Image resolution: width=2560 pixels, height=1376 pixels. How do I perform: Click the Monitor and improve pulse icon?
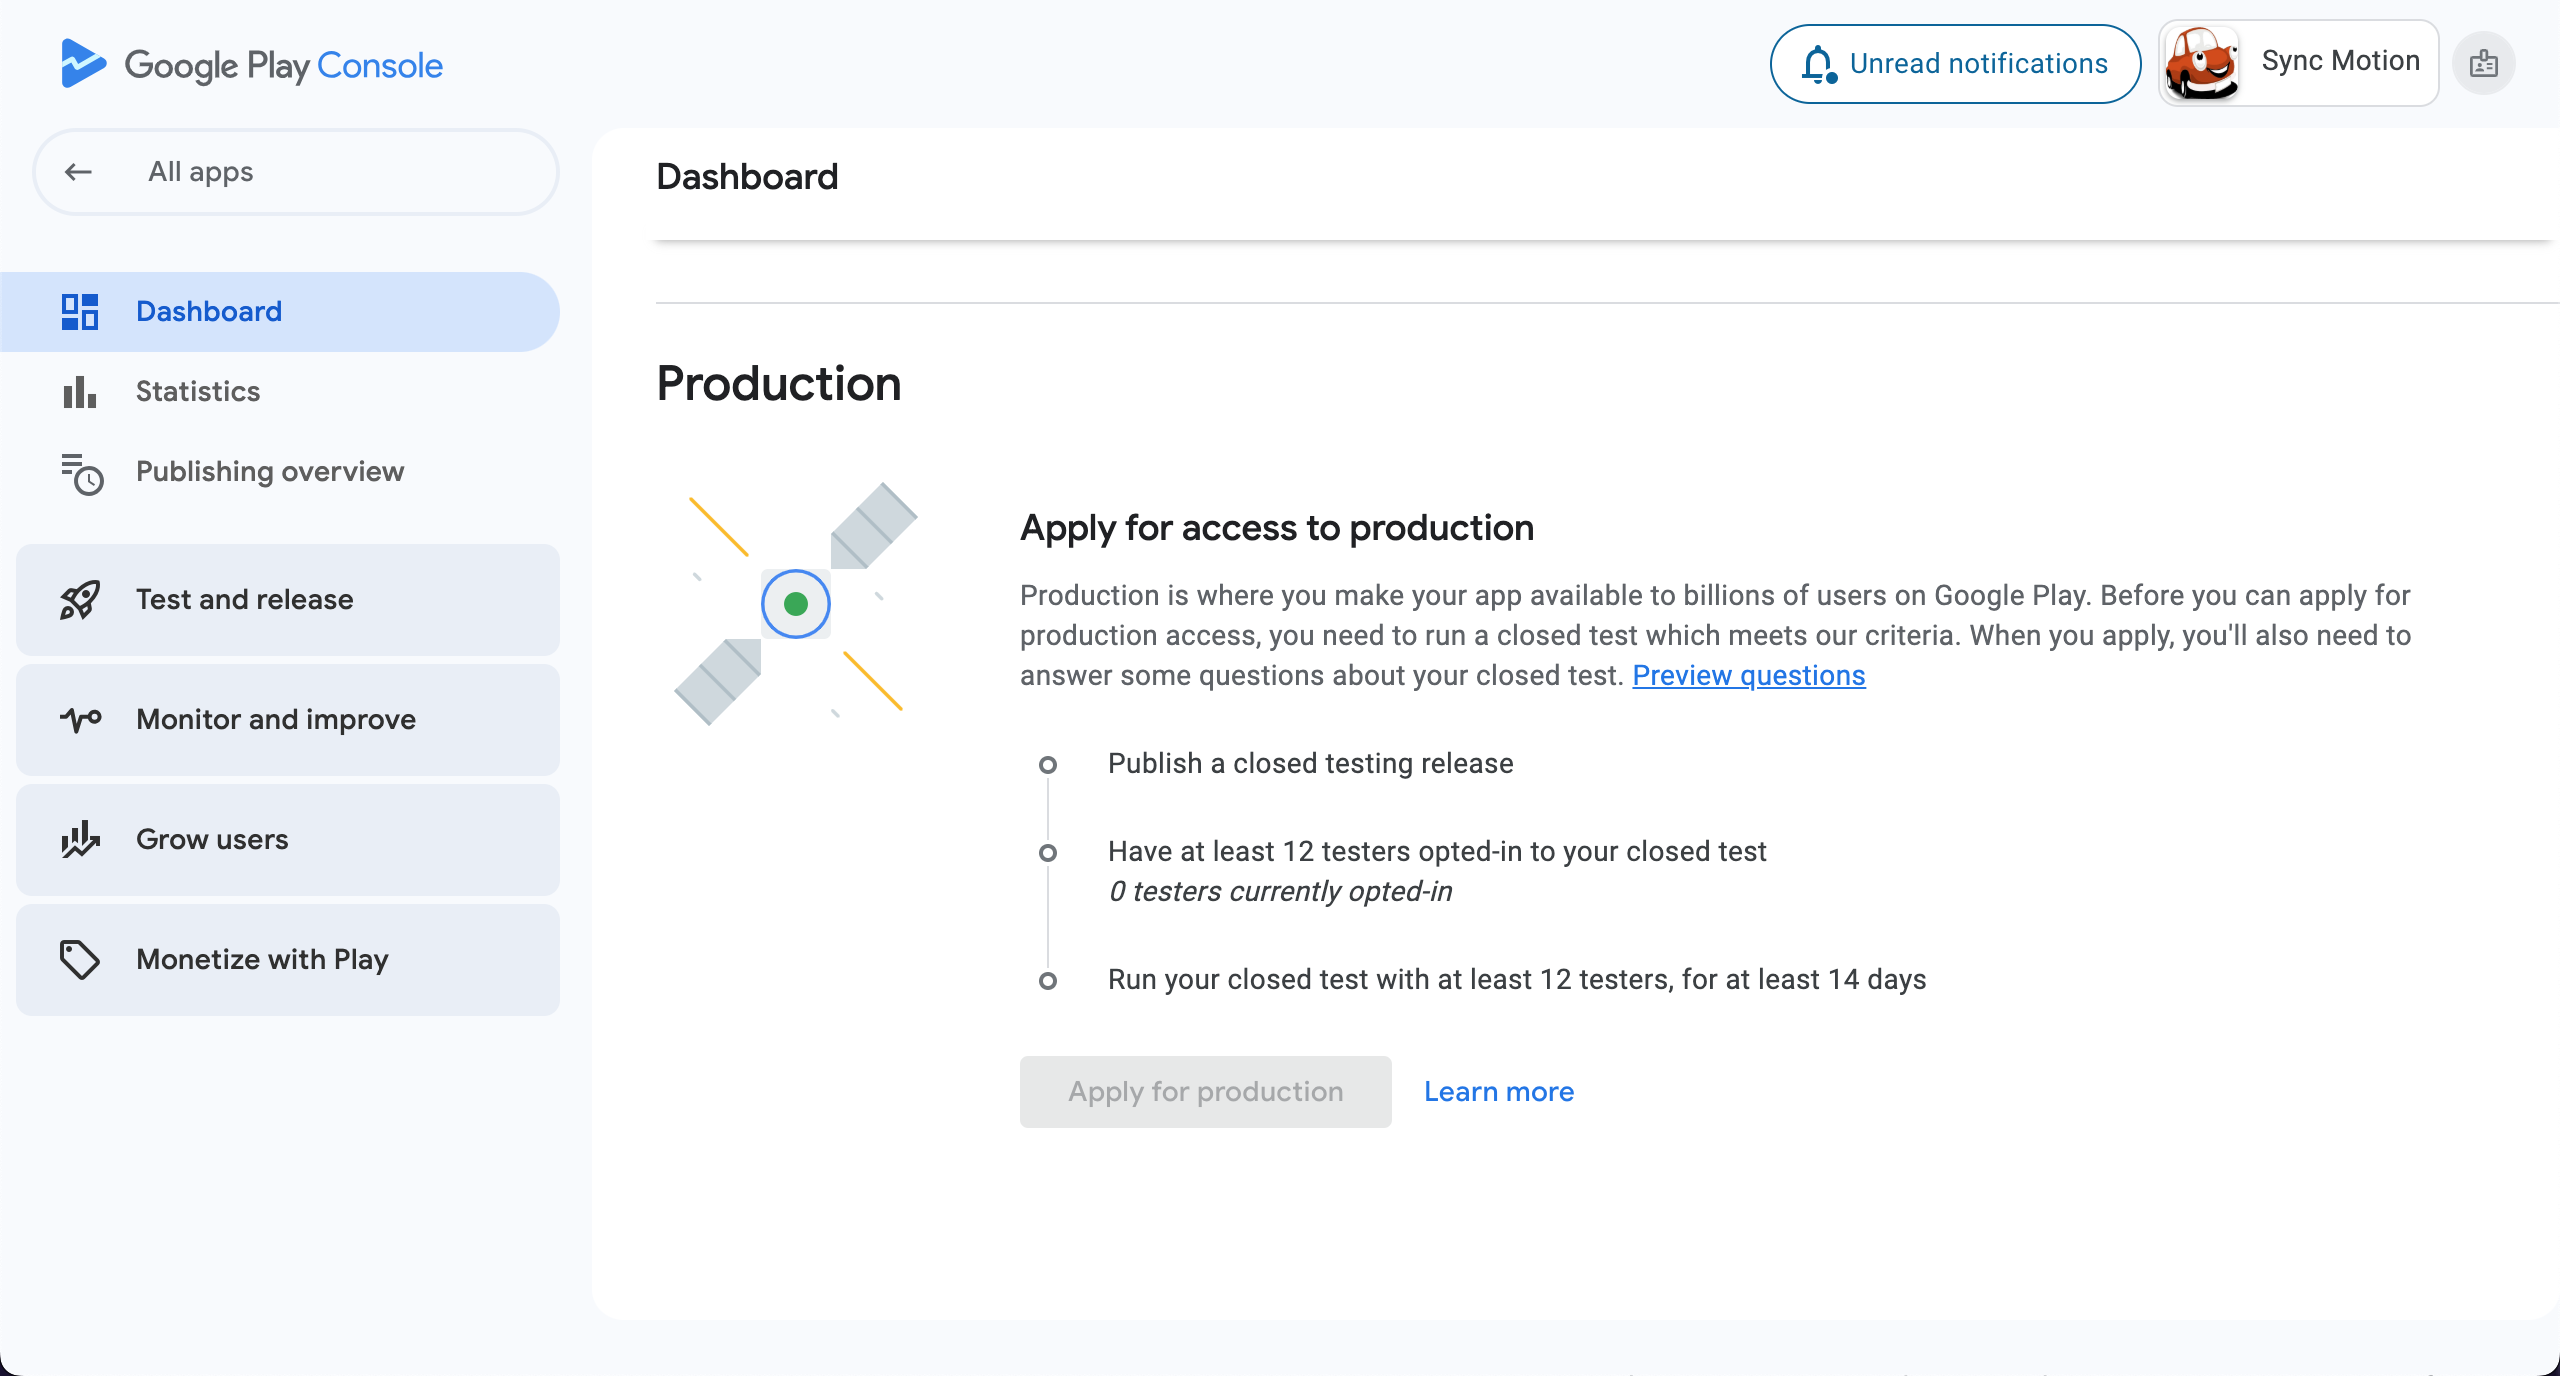80,720
